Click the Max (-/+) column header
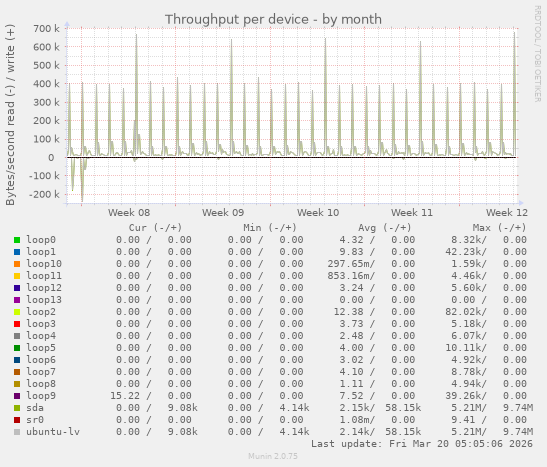This screenshot has width=547, height=467. pyautogui.click(x=499, y=228)
